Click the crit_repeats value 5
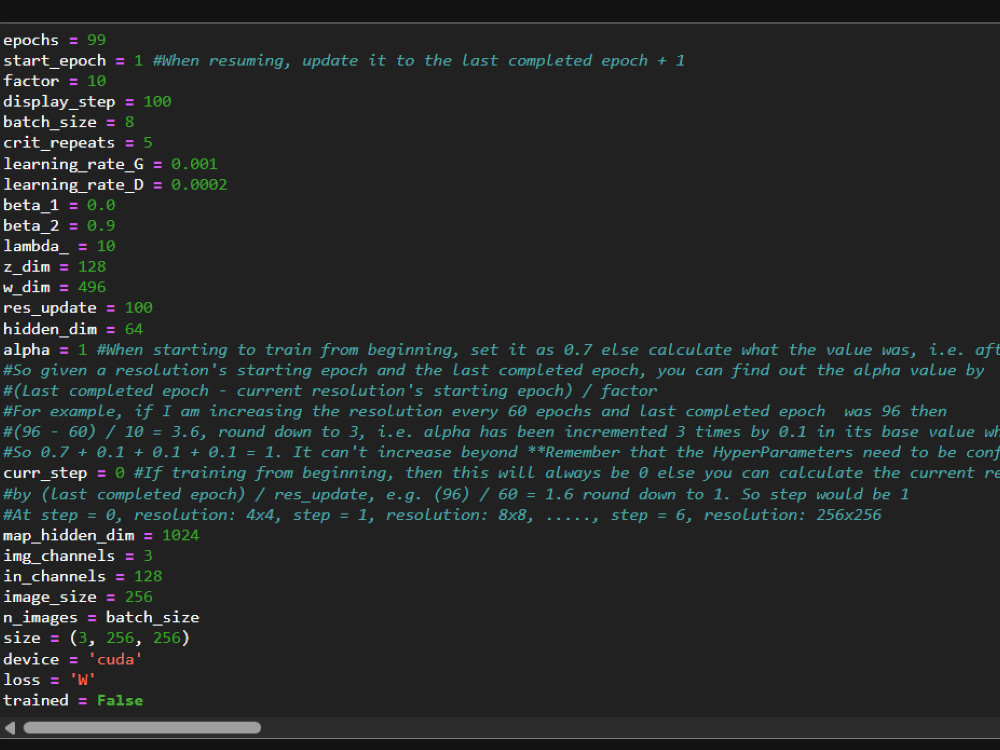Screen dimensions: 1000x750 click(x=148, y=142)
